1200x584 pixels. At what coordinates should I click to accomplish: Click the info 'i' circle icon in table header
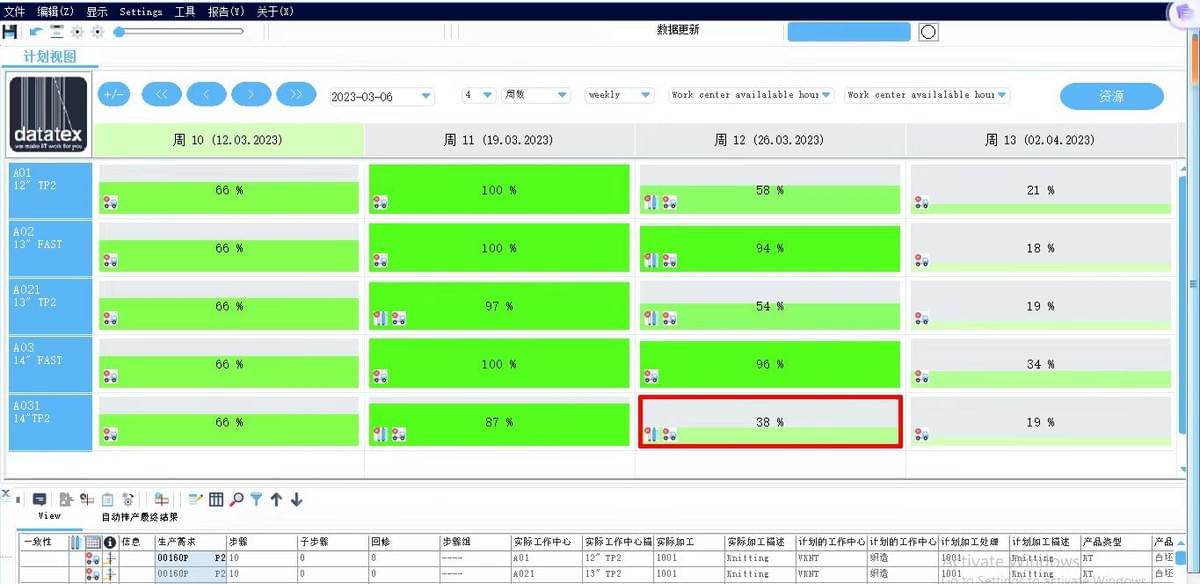(110, 542)
